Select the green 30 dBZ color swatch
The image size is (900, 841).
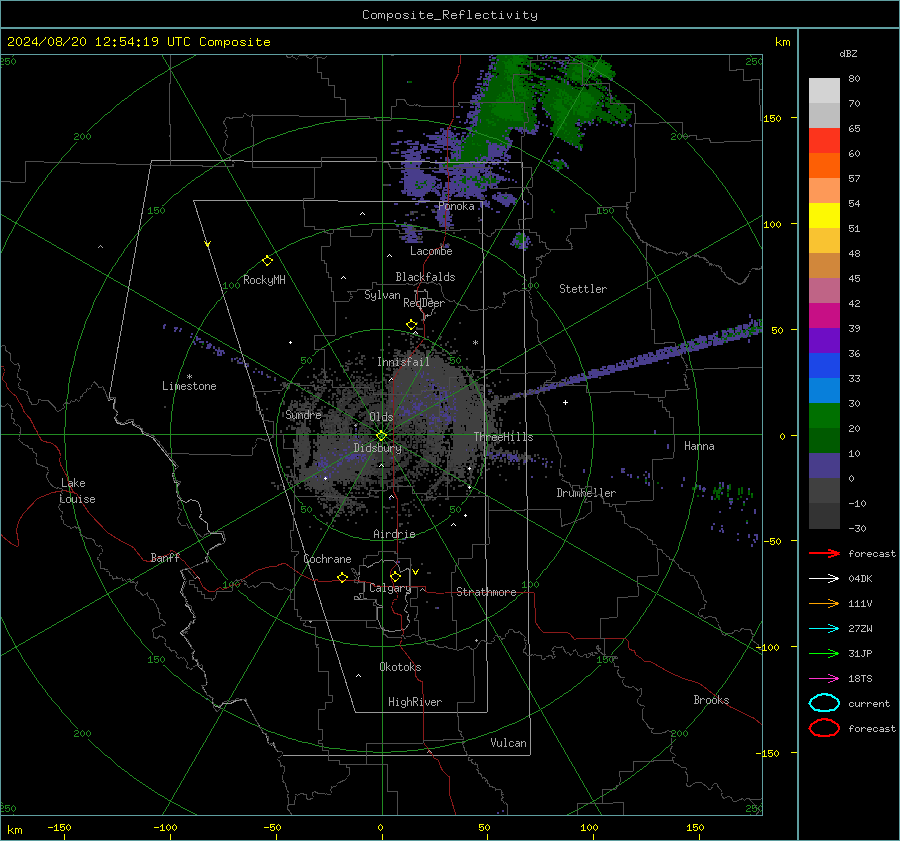tap(824, 416)
